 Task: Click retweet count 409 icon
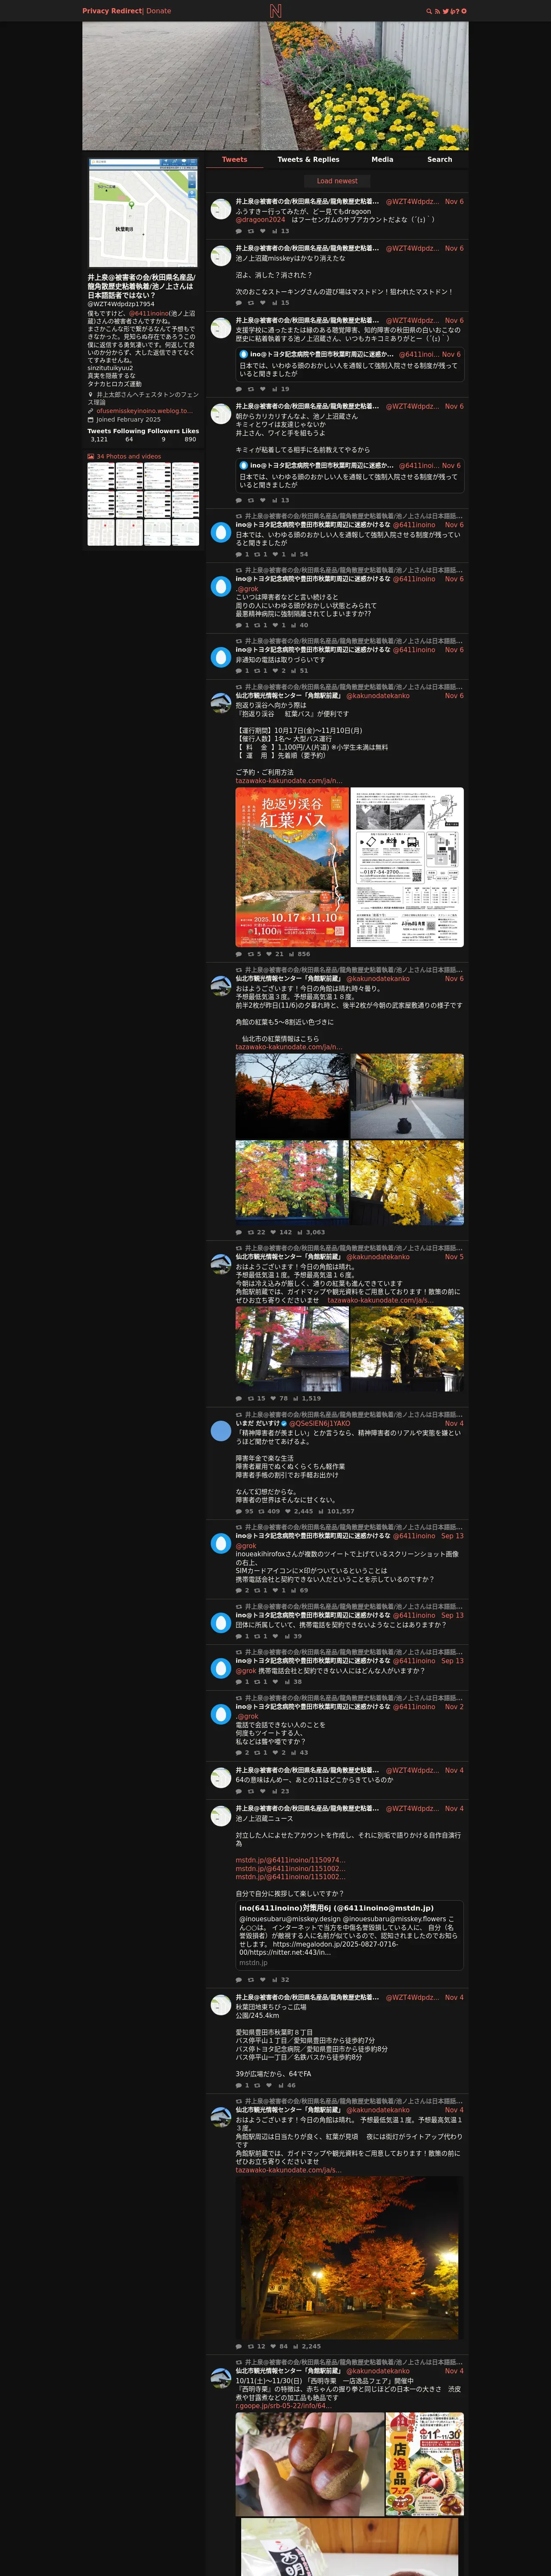pos(262,1511)
